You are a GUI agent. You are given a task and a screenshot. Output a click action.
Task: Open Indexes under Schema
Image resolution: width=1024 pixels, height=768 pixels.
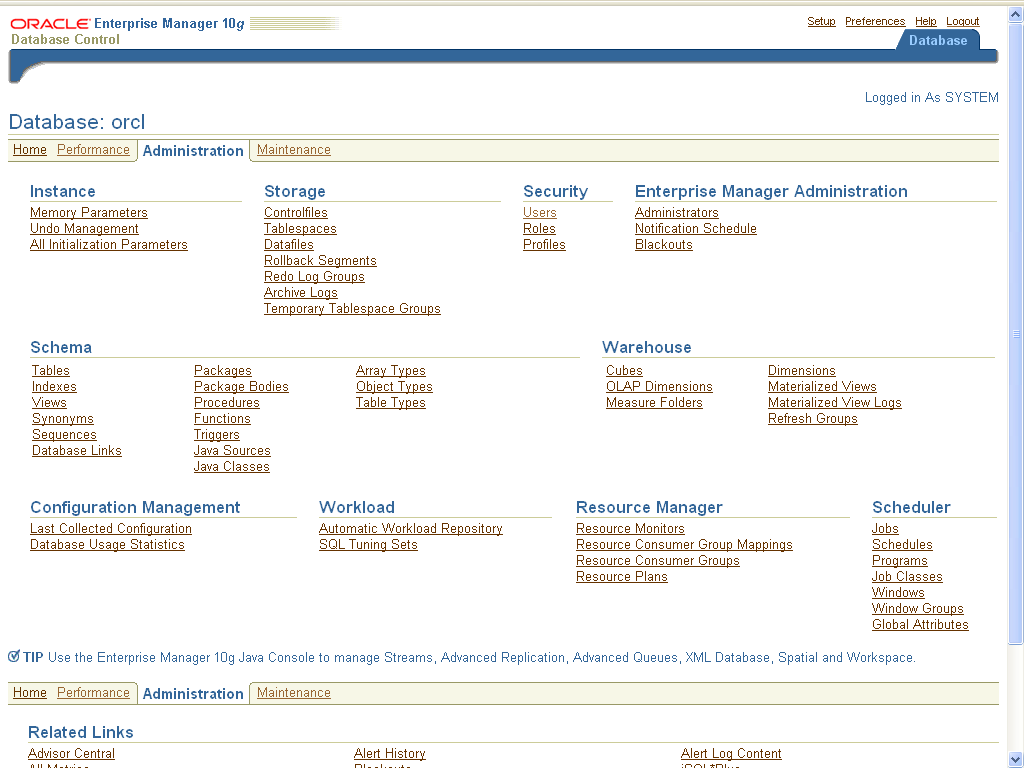(x=54, y=387)
